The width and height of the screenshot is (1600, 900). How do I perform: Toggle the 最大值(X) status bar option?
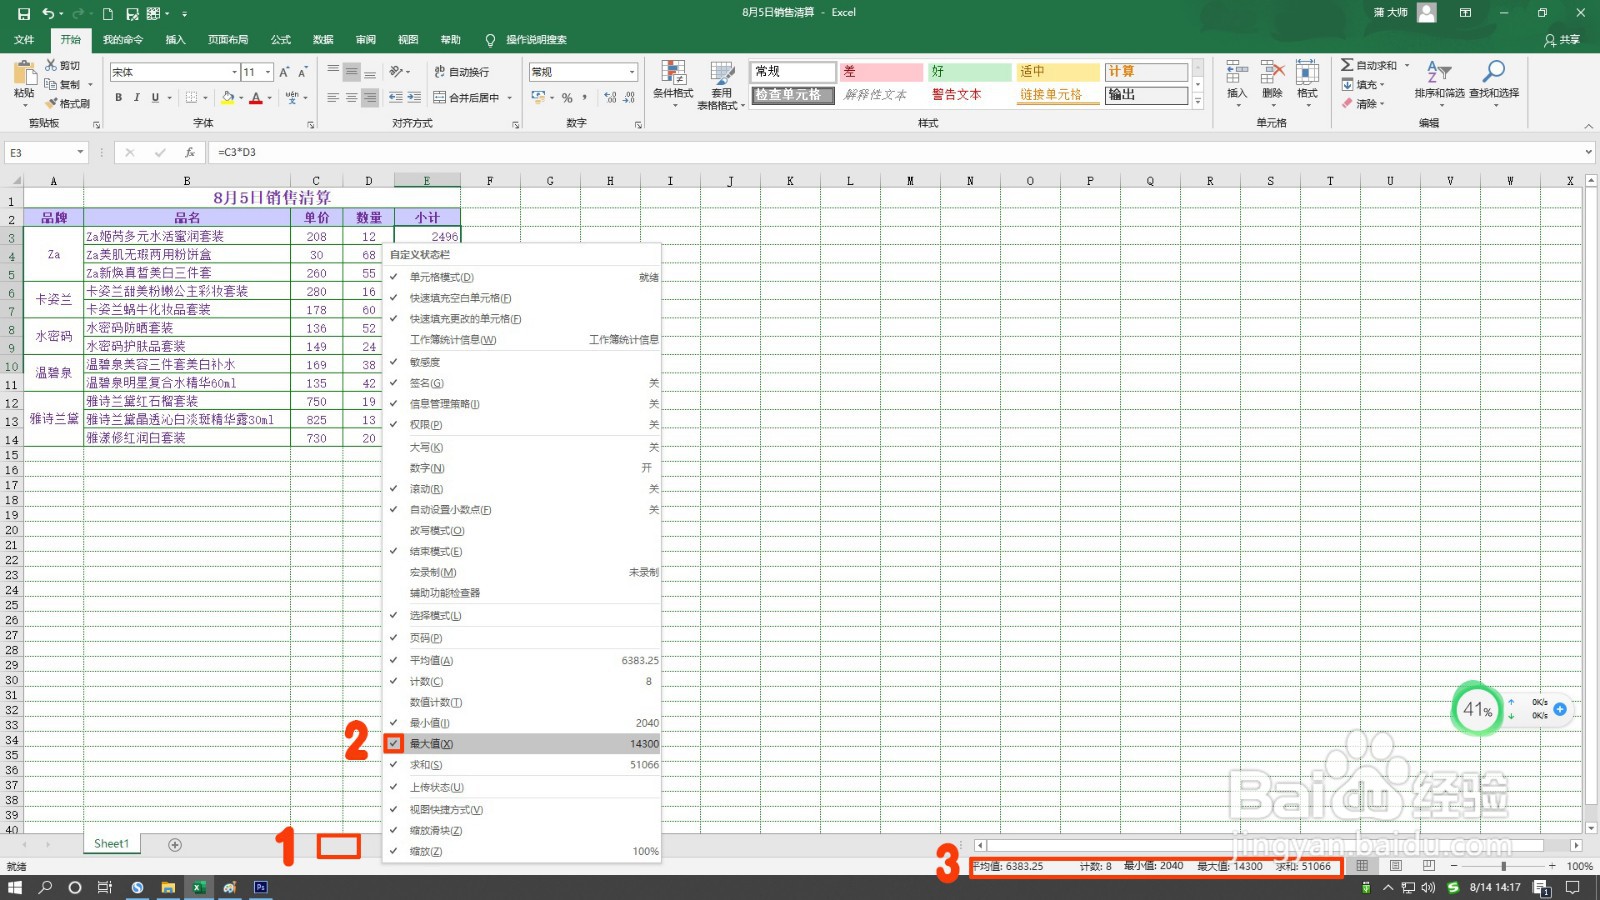[521, 744]
